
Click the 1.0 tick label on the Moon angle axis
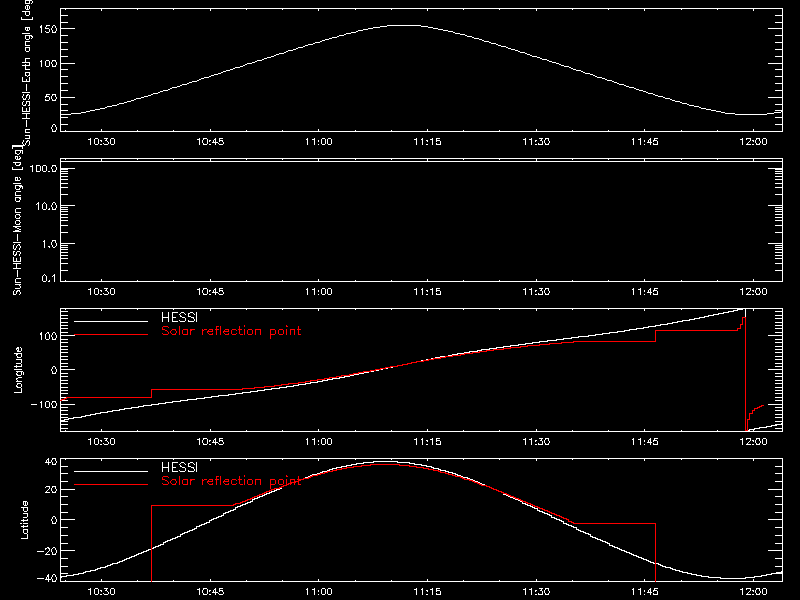pos(49,244)
